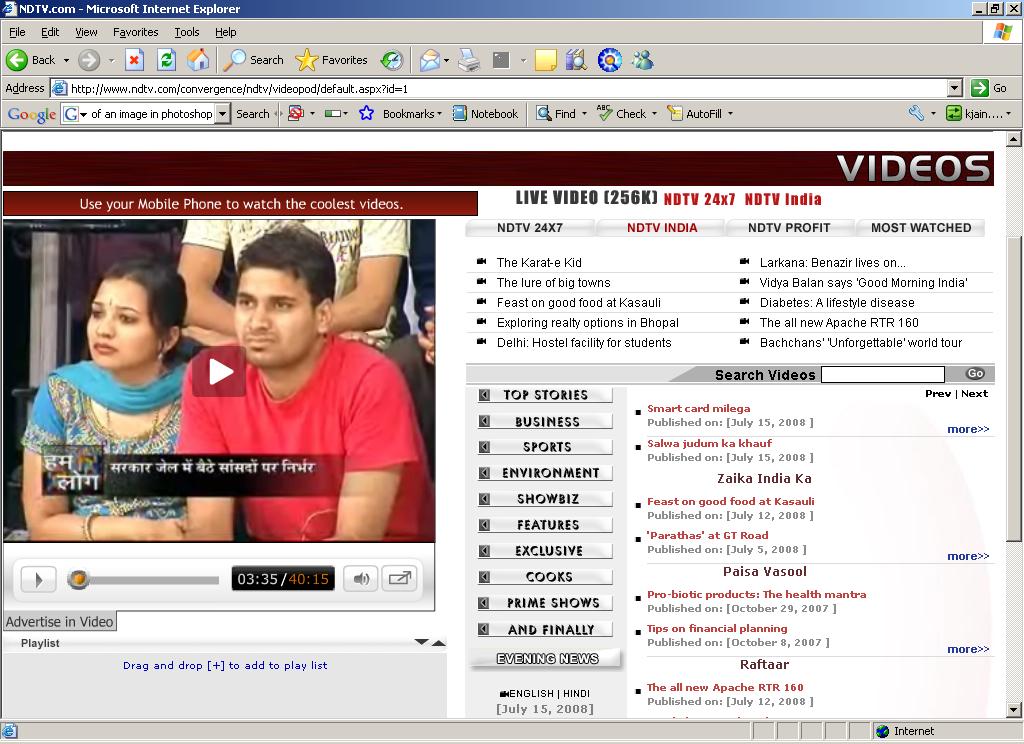Open the EVENING NEWS section
Viewport: 1024px width, 744px height.
[x=547, y=659]
